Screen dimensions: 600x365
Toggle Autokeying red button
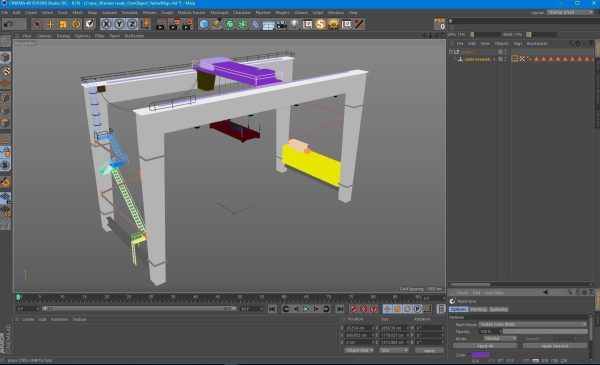click(364, 309)
